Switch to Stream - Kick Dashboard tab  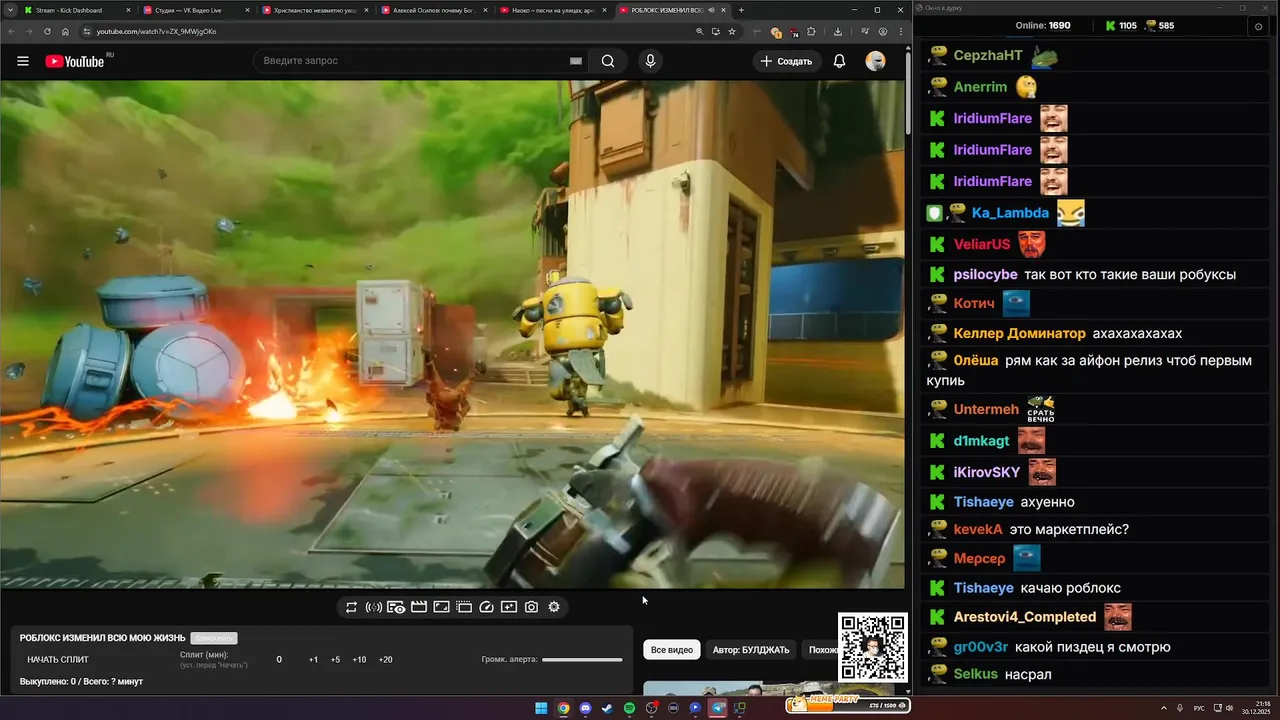[x=78, y=10]
